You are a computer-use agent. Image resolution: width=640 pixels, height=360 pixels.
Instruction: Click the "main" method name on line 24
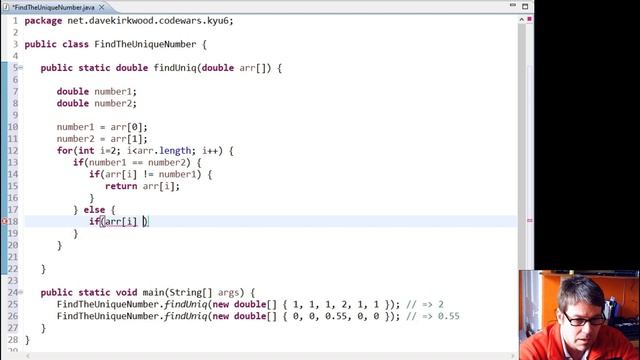153,292
